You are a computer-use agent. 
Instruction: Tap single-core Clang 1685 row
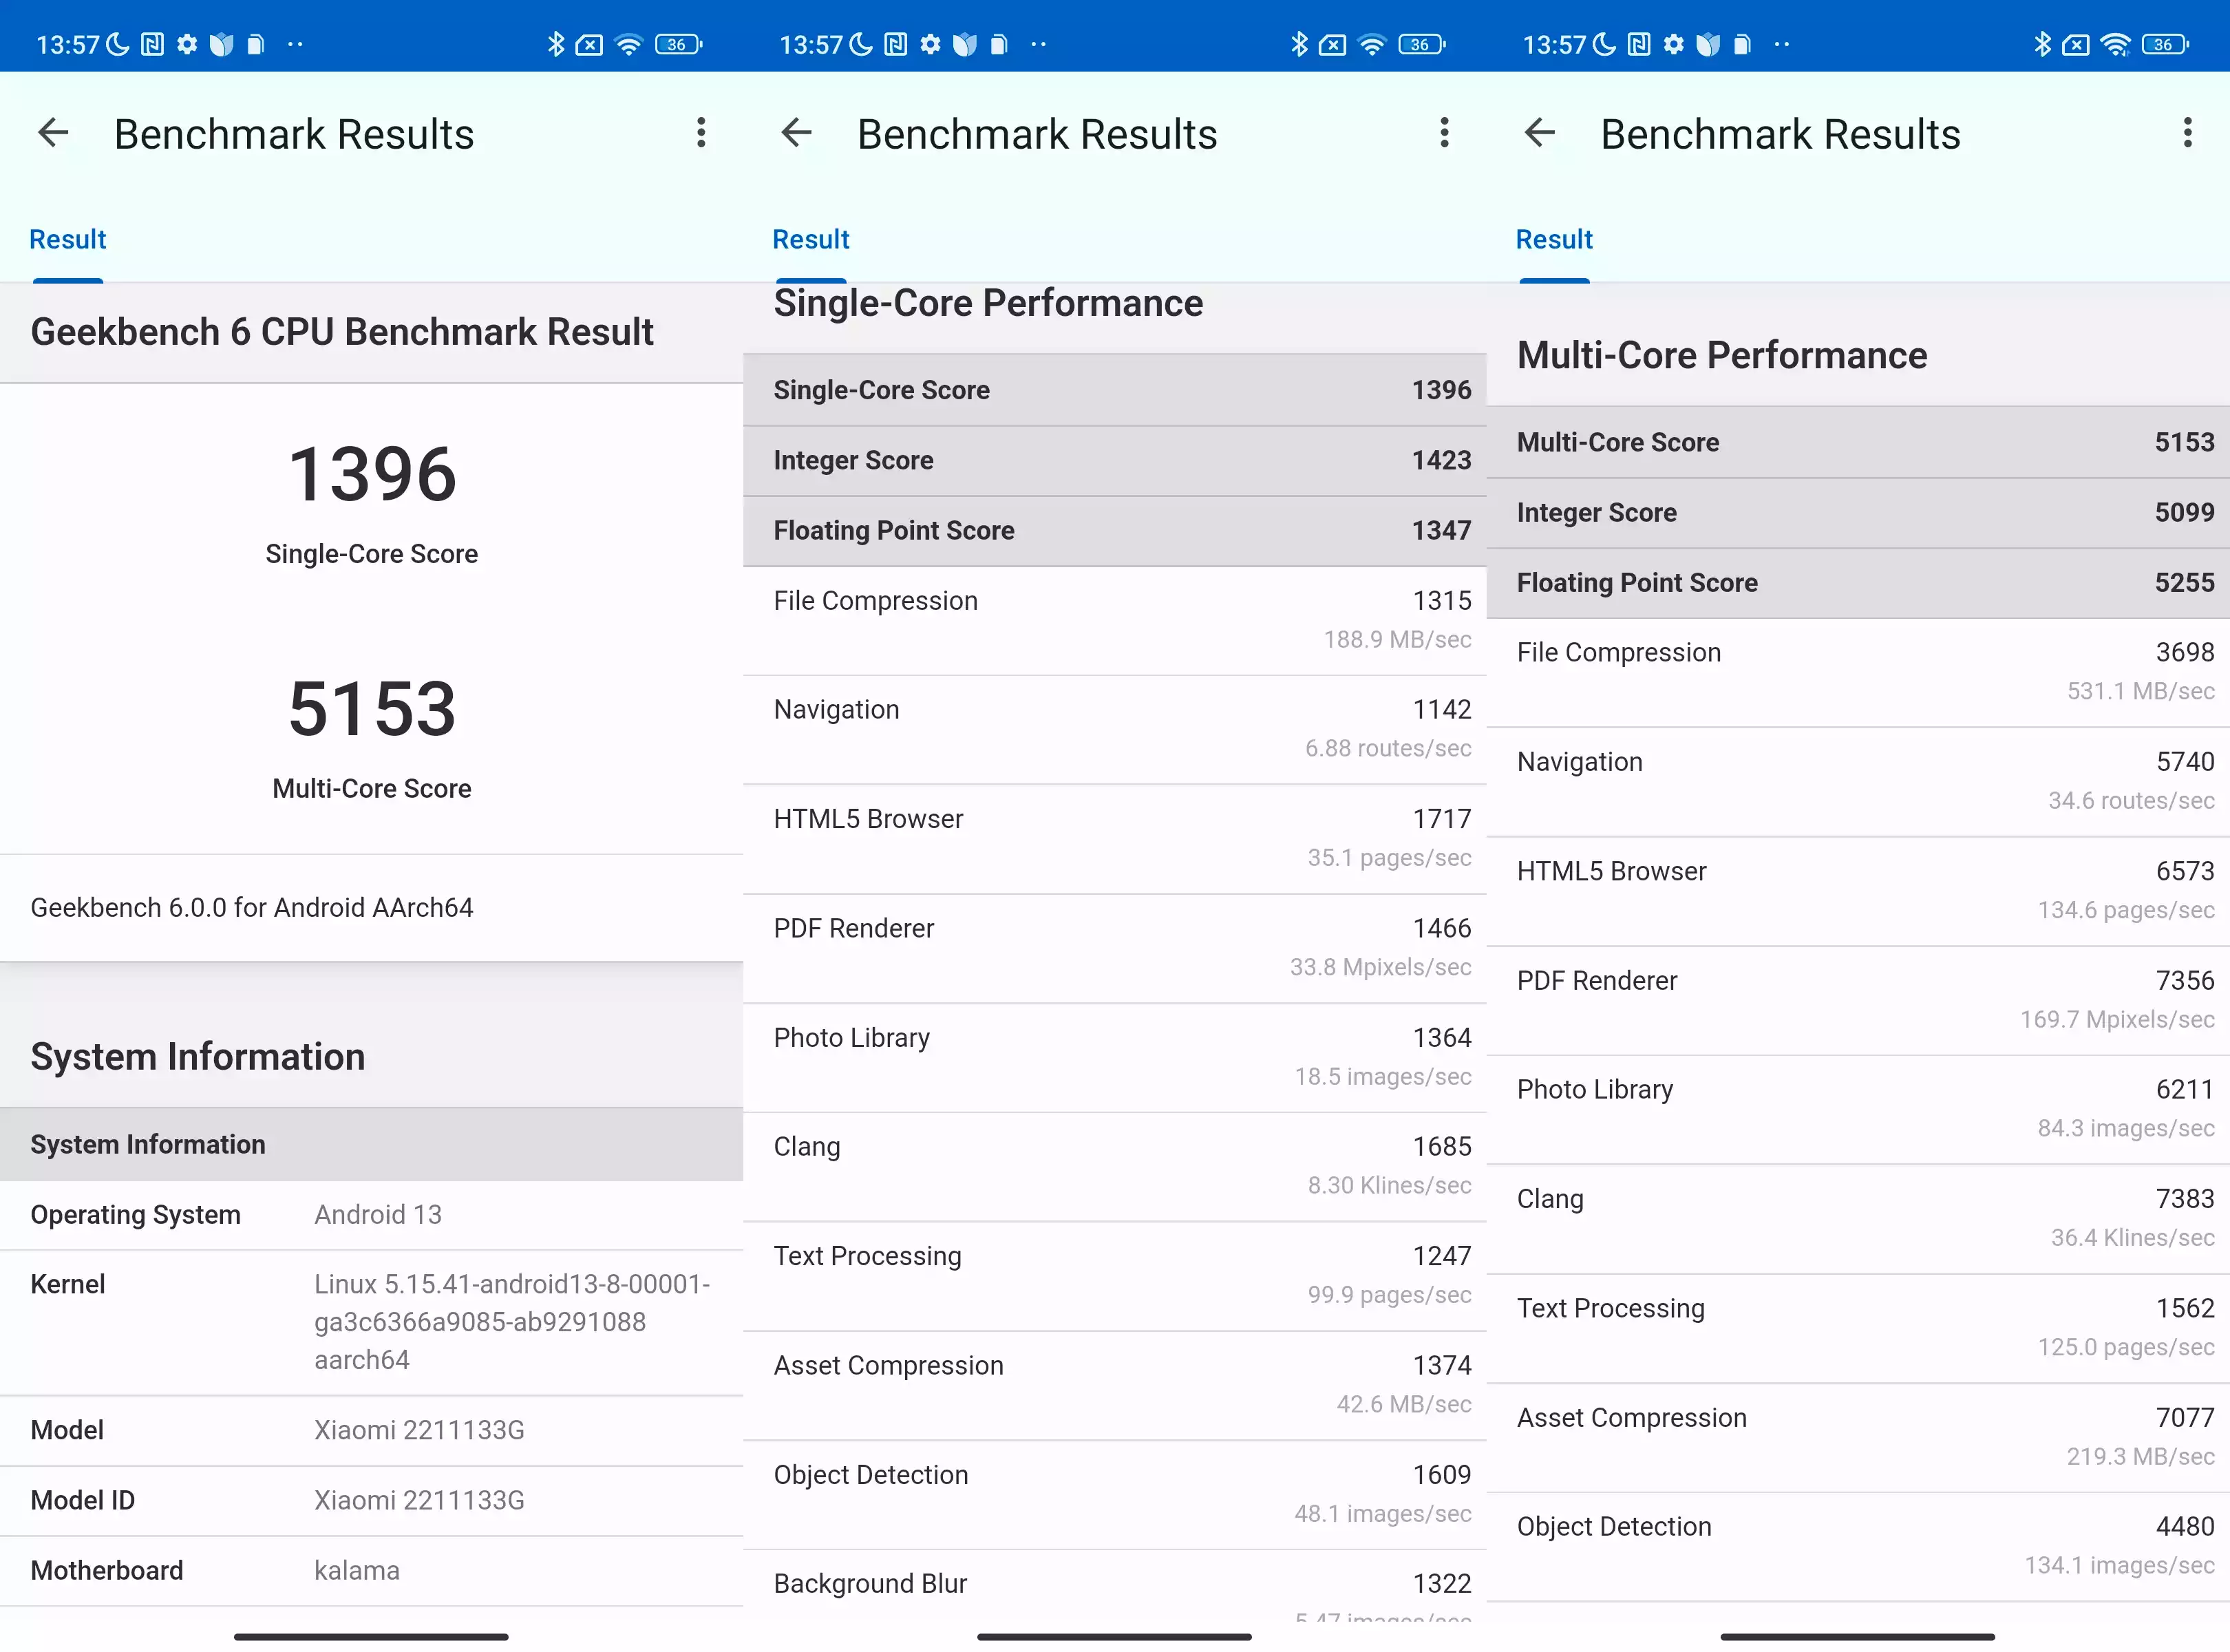[x=1115, y=1167]
